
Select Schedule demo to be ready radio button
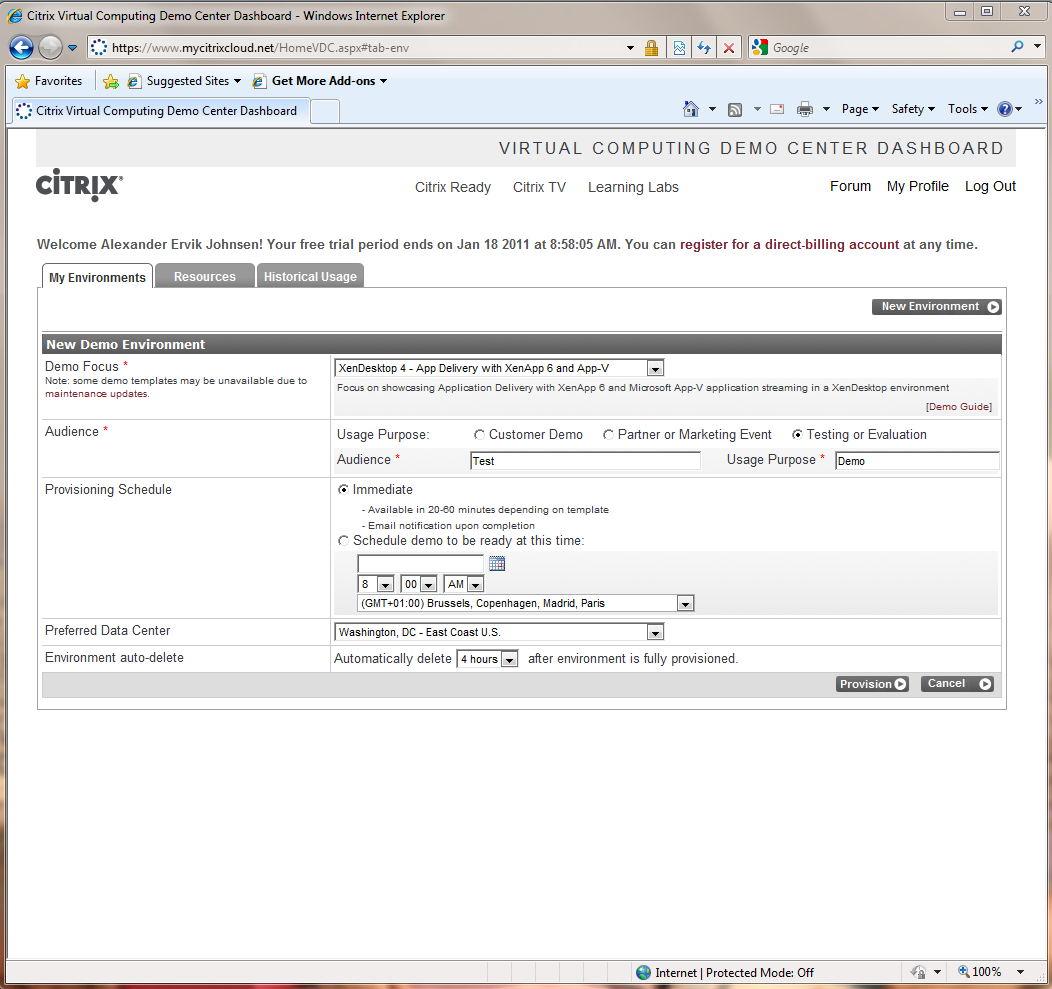tap(343, 541)
